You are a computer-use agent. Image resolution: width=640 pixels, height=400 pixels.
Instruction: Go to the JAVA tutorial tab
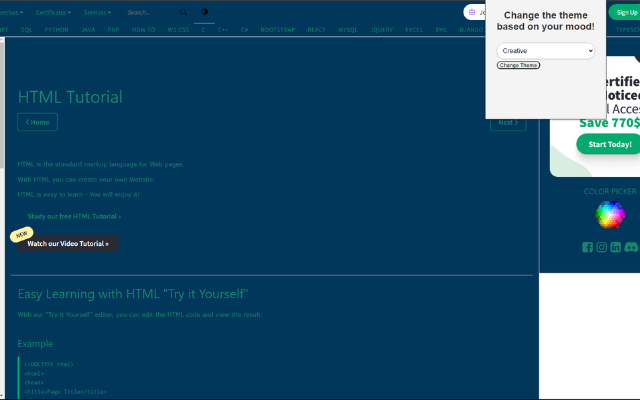click(x=88, y=30)
